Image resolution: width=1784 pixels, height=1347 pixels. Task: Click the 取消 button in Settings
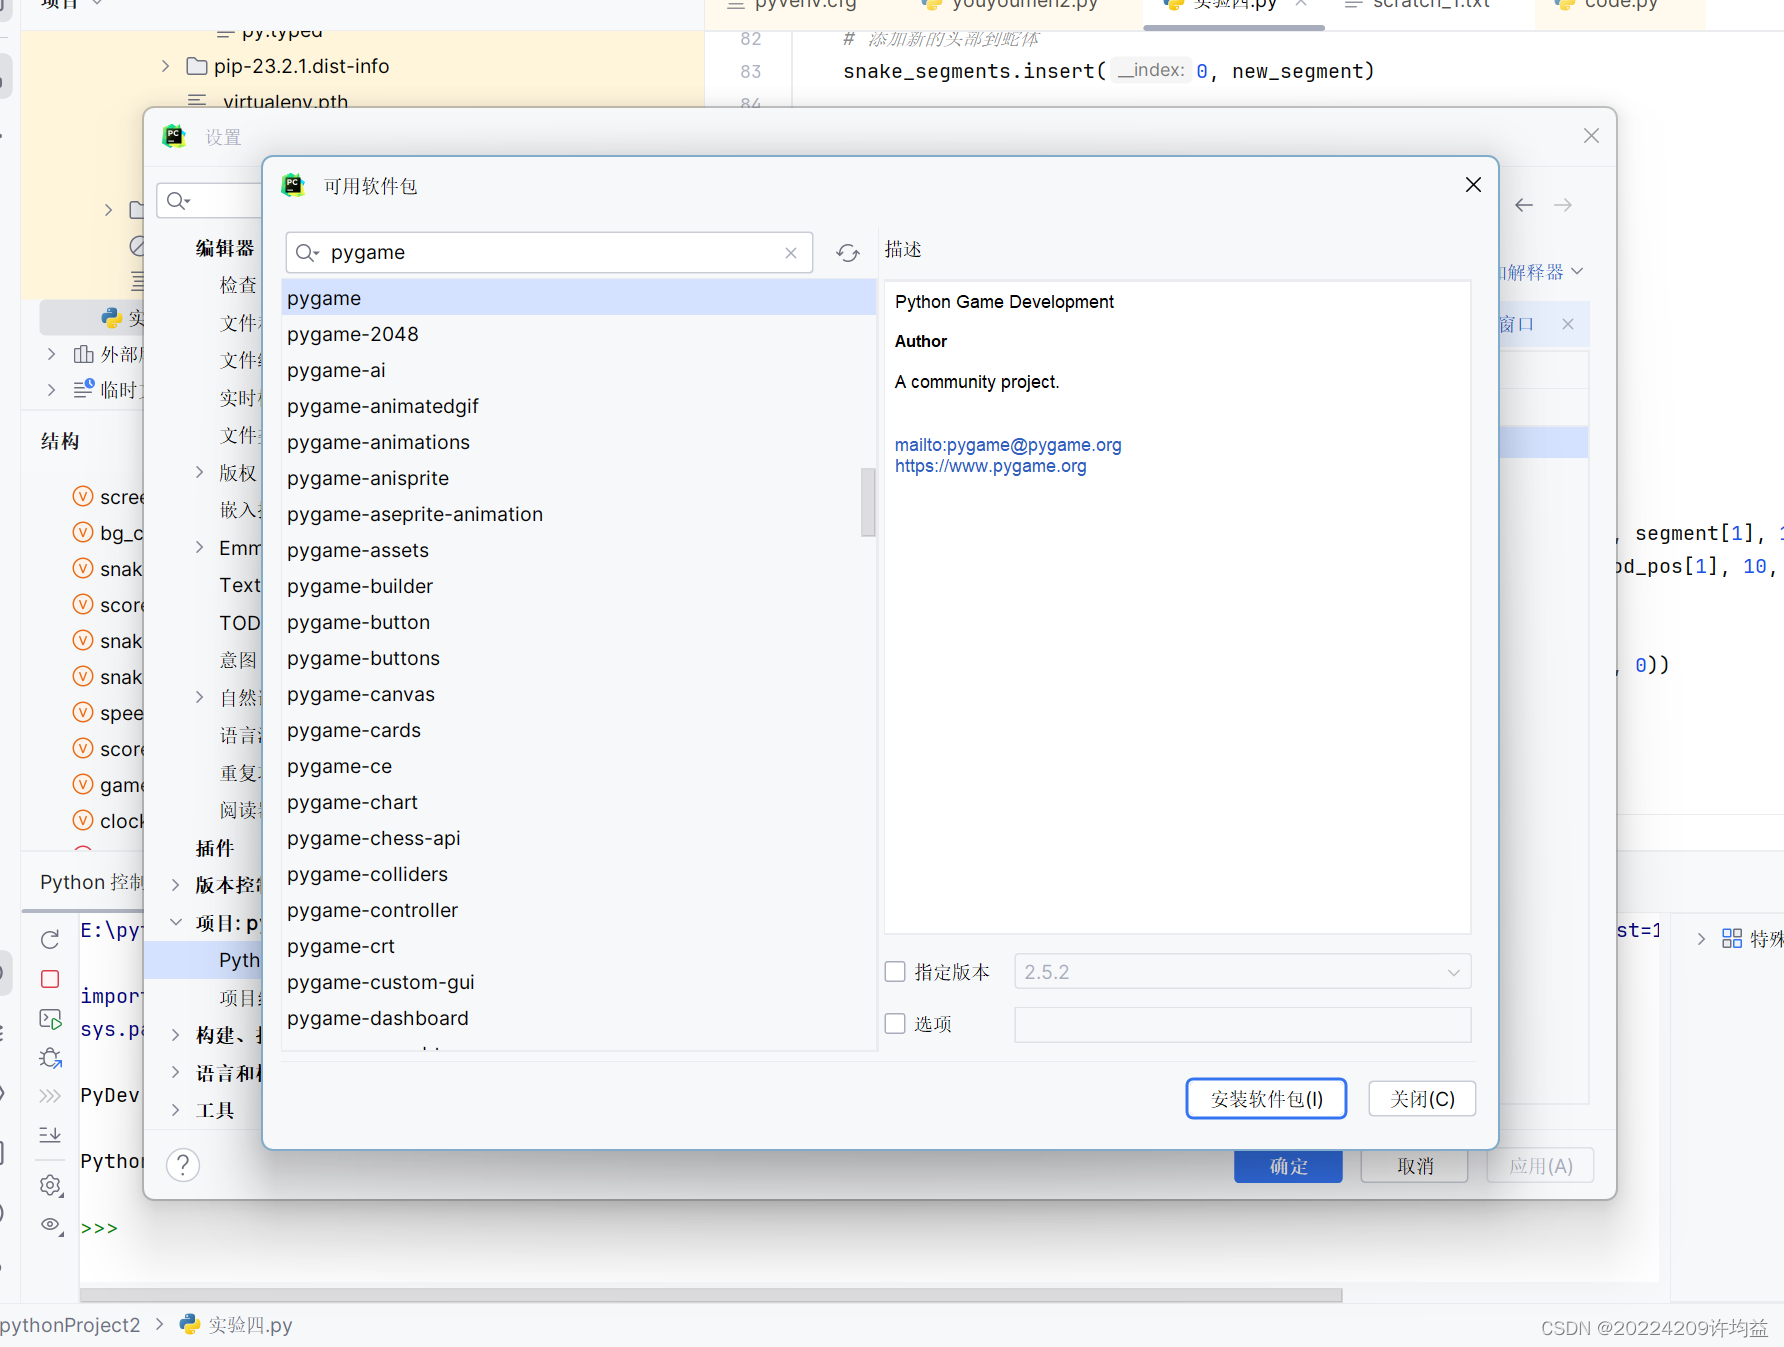(1415, 1166)
